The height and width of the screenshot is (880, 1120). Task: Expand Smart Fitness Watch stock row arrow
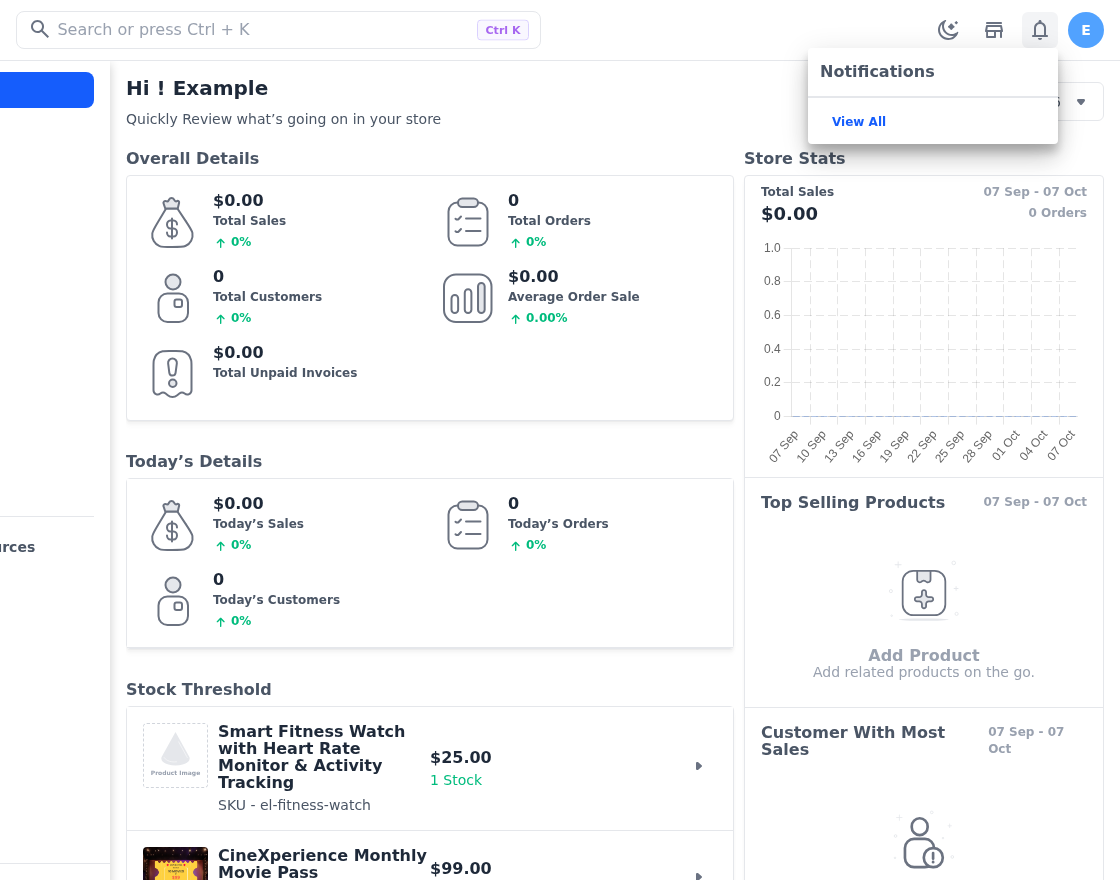[x=699, y=766]
